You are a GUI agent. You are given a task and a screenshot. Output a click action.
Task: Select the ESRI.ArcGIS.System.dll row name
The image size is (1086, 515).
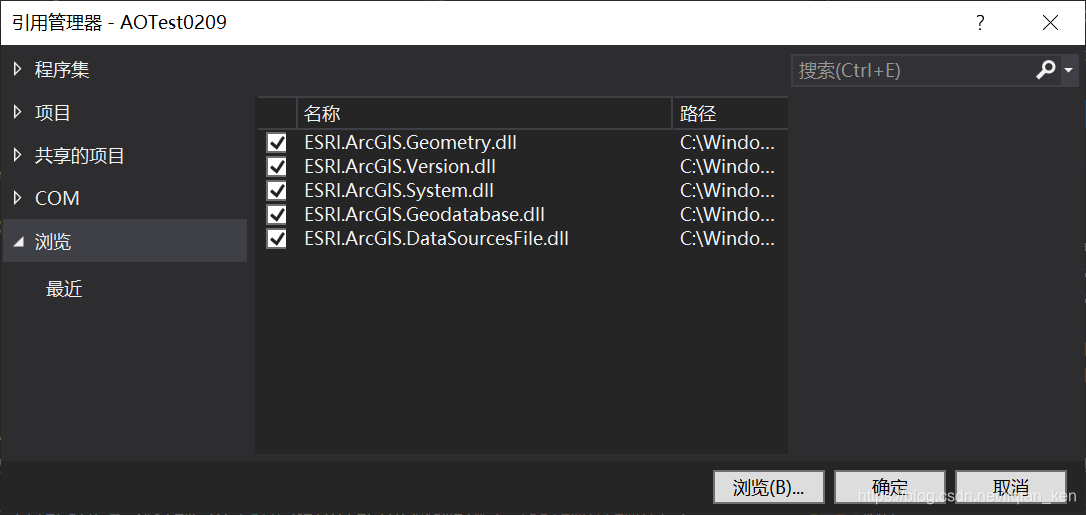pos(399,190)
